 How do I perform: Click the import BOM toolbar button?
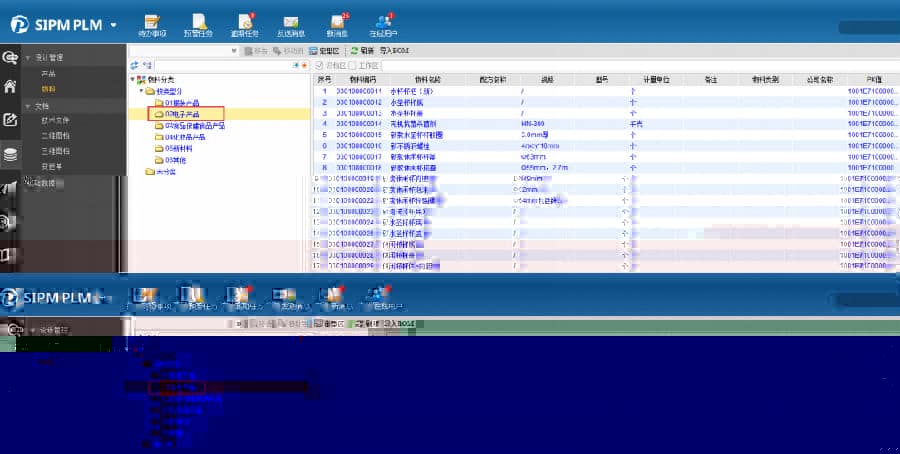coord(394,51)
